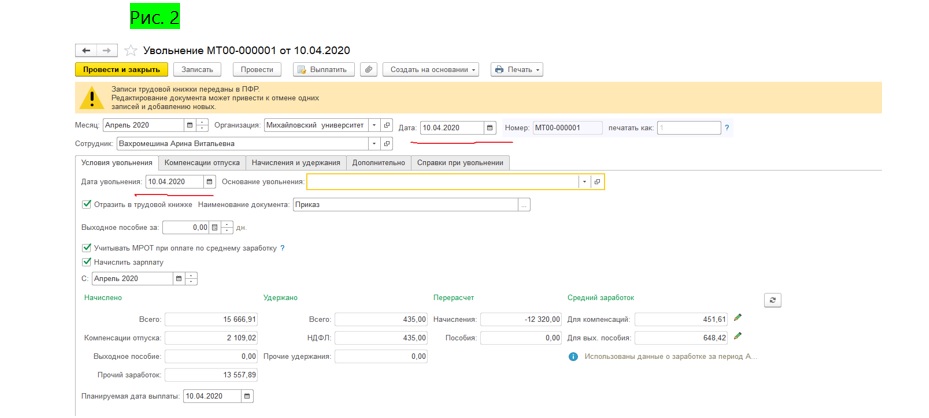Disable Начислить зарплату checkbox
This screenshot has width=929, height=418.
(x=87, y=262)
